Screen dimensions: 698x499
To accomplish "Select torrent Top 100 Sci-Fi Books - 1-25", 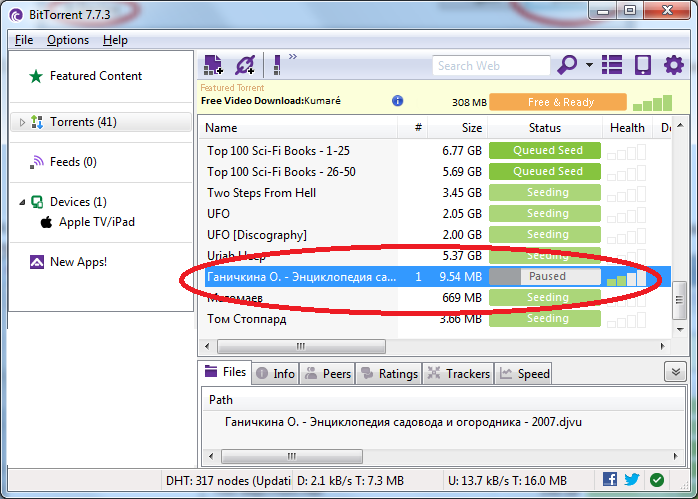I will pyautogui.click(x=278, y=151).
